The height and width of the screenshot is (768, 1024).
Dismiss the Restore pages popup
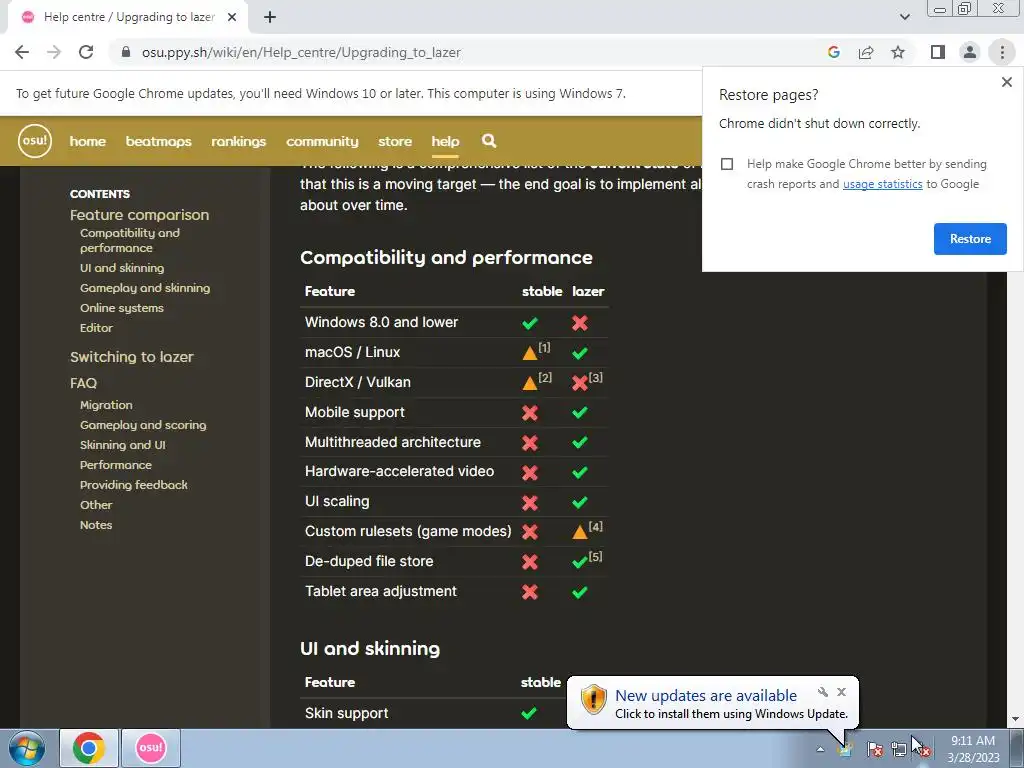pos(1006,82)
